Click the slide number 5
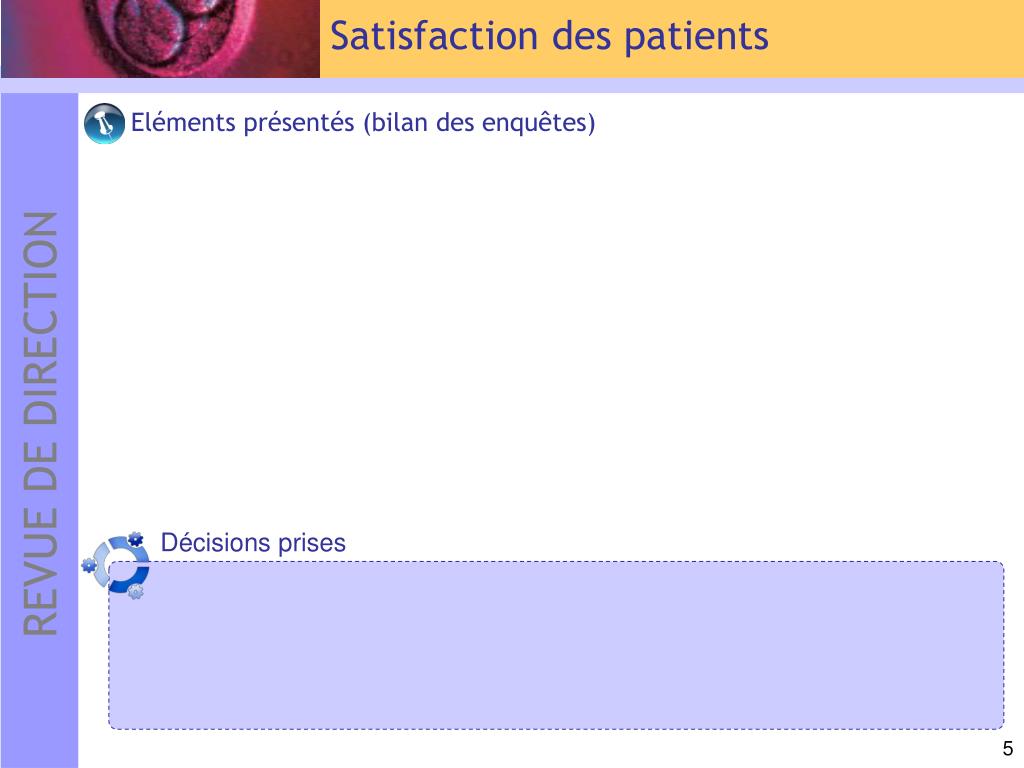The image size is (1024, 768). 1008,748
